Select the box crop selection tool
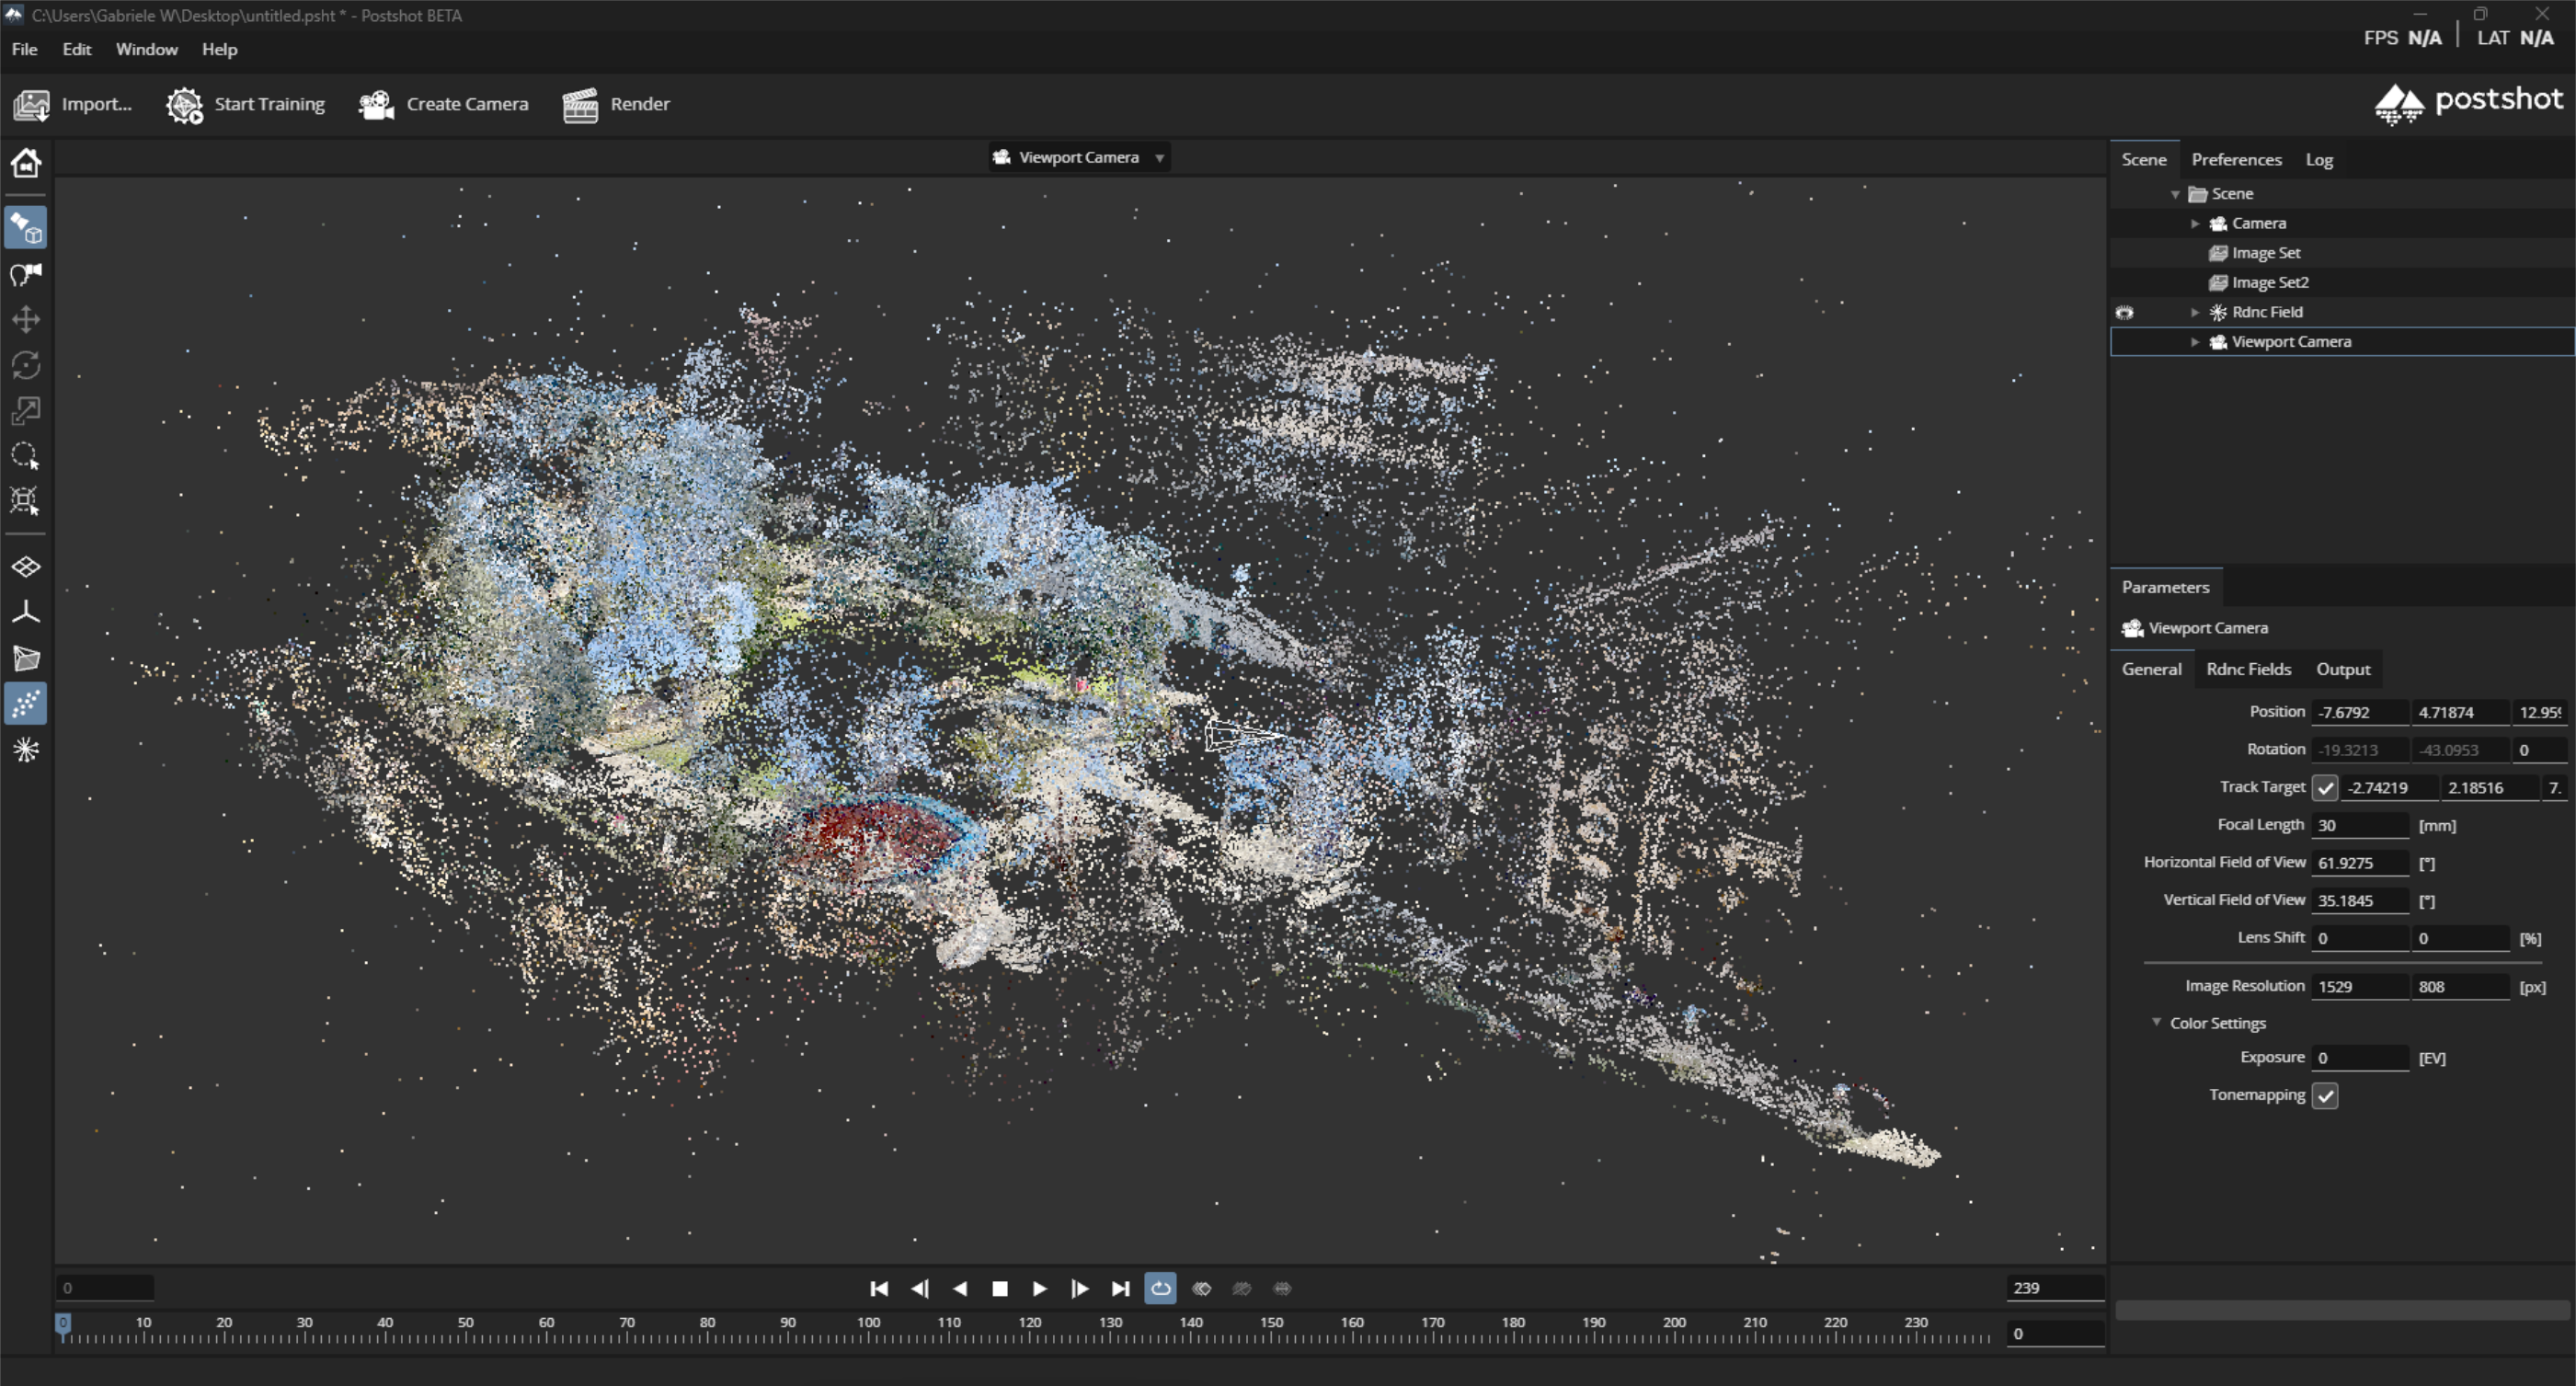Viewport: 2576px width, 1386px height. (26, 501)
